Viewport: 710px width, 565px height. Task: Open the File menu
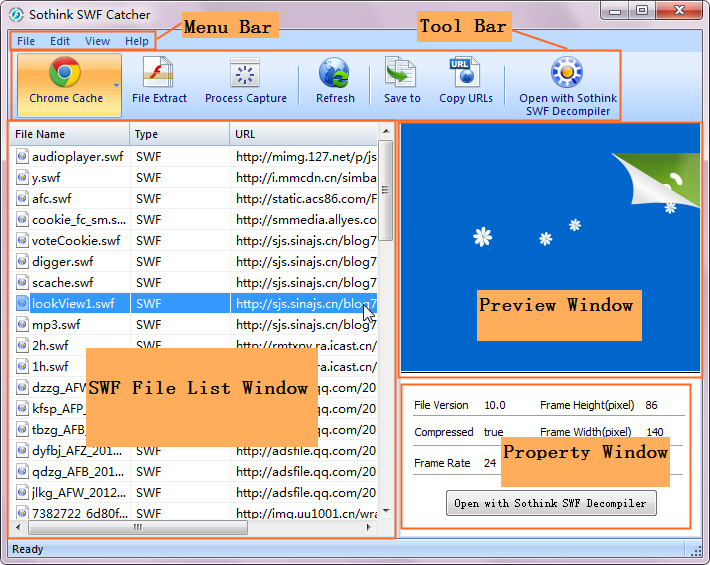click(26, 41)
